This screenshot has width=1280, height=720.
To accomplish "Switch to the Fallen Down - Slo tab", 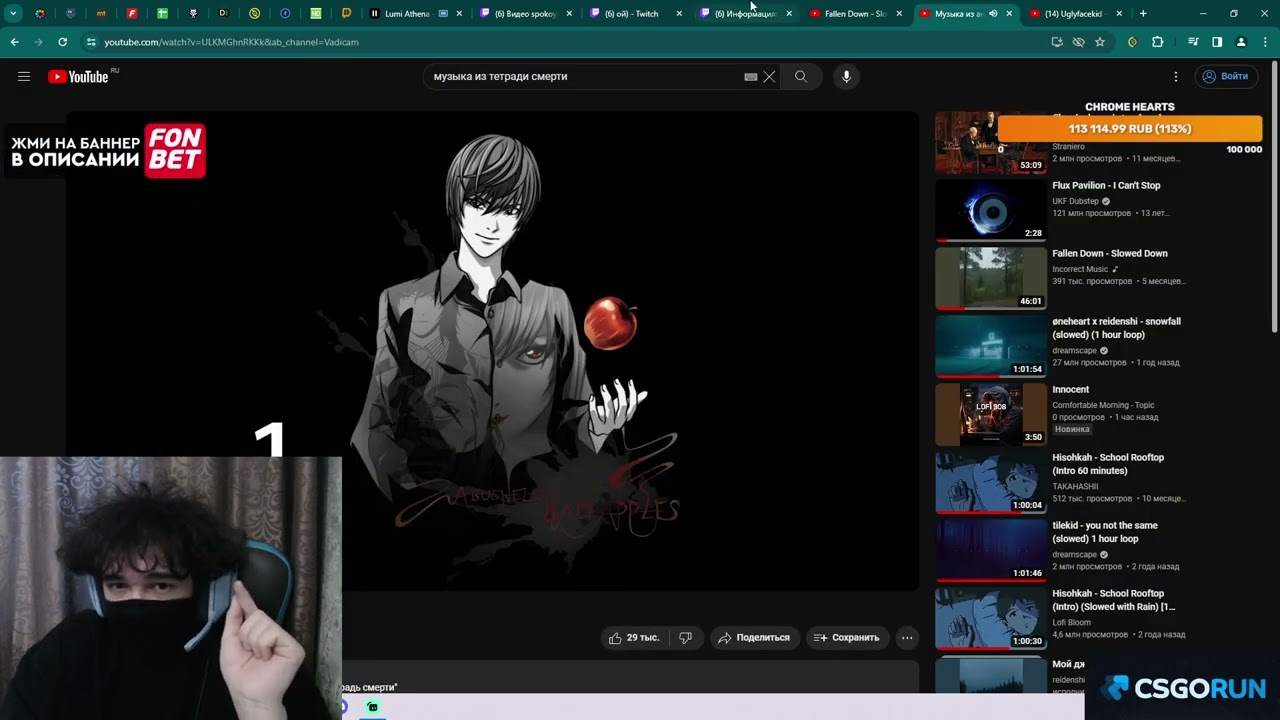I will tap(856, 14).
